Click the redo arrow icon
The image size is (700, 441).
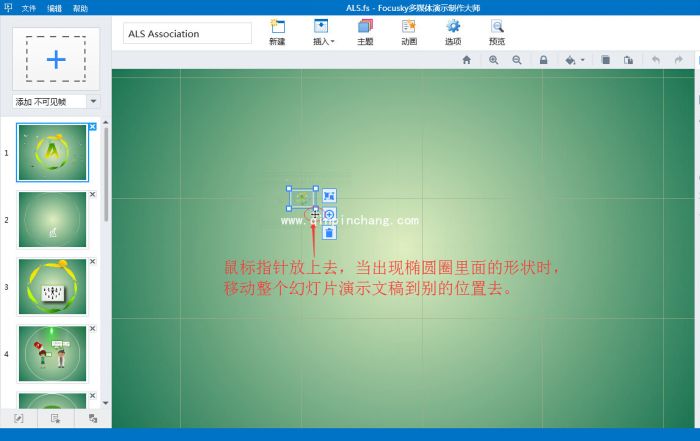679,60
